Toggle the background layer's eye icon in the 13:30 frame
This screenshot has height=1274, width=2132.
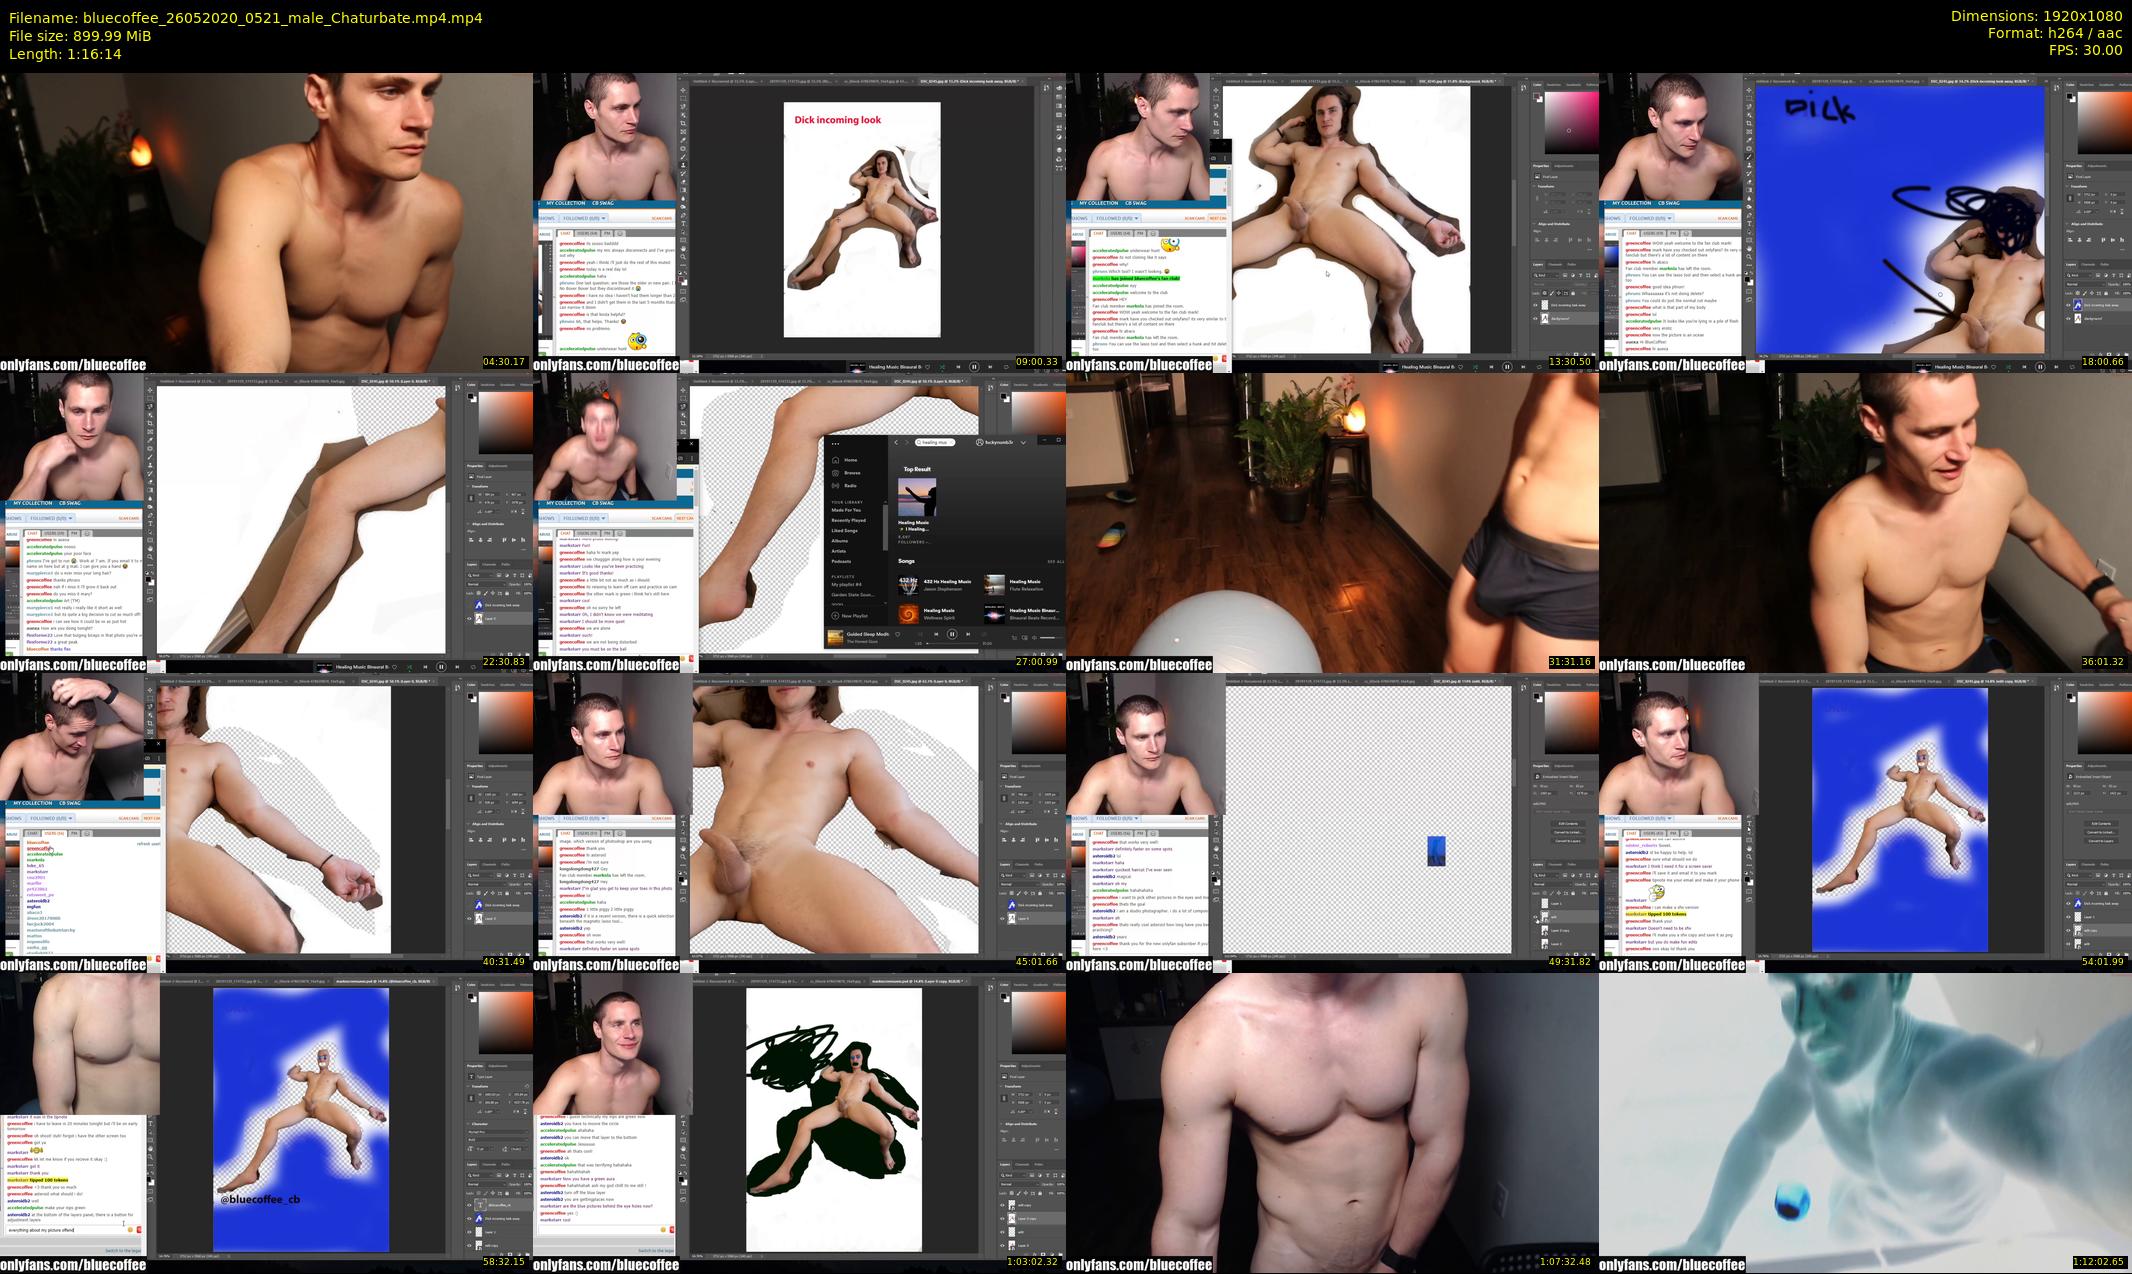tap(1536, 319)
